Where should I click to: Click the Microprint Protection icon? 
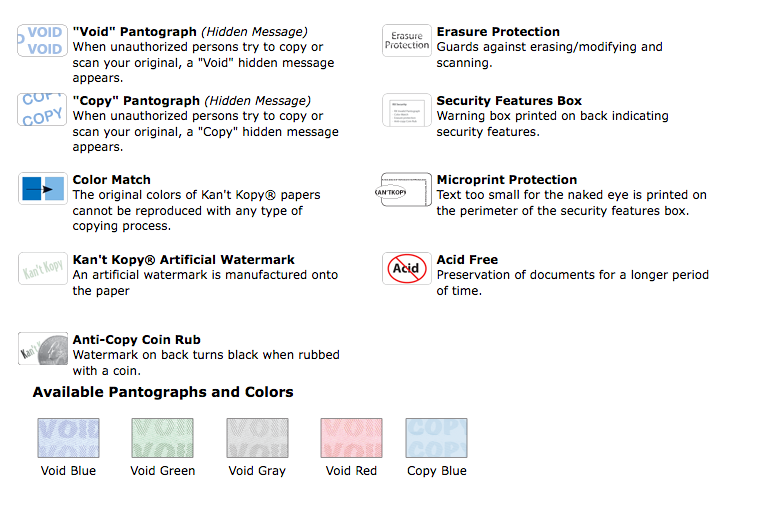[x=407, y=189]
